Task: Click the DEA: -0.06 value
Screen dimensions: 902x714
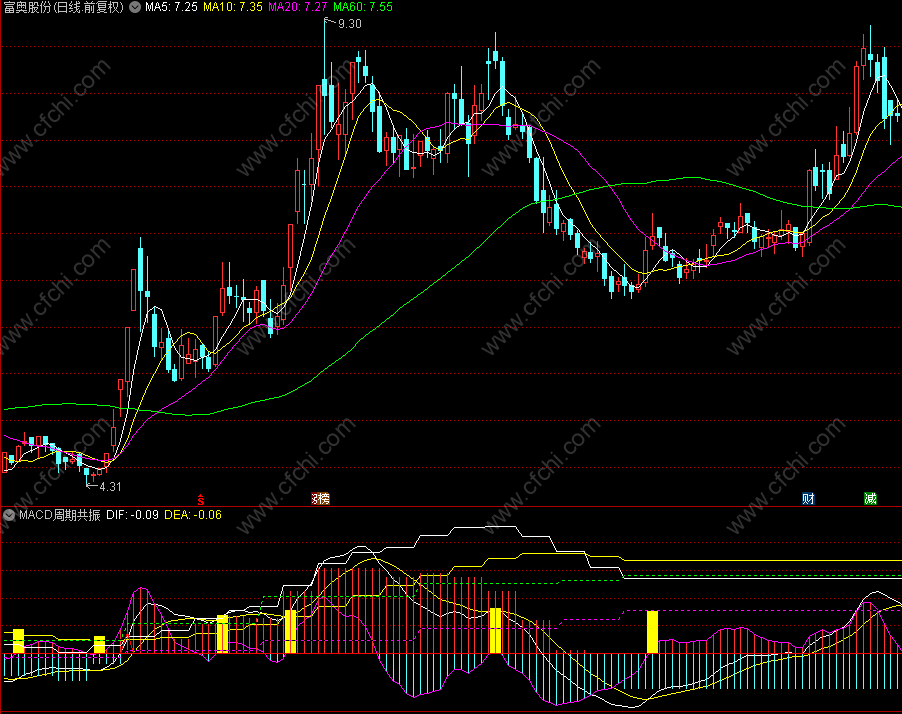Action: click(193, 515)
